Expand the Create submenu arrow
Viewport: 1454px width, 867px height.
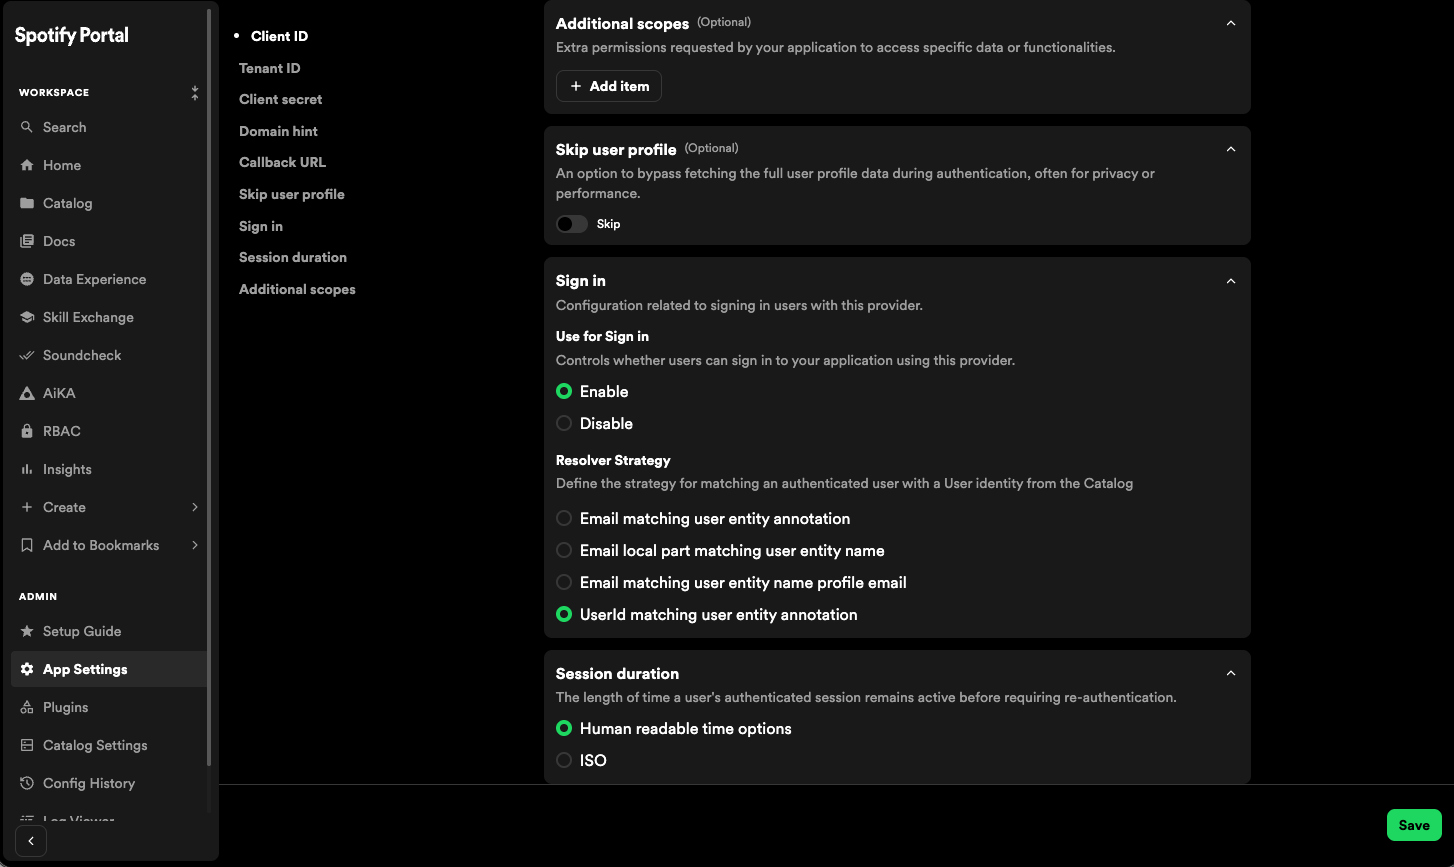click(x=195, y=507)
